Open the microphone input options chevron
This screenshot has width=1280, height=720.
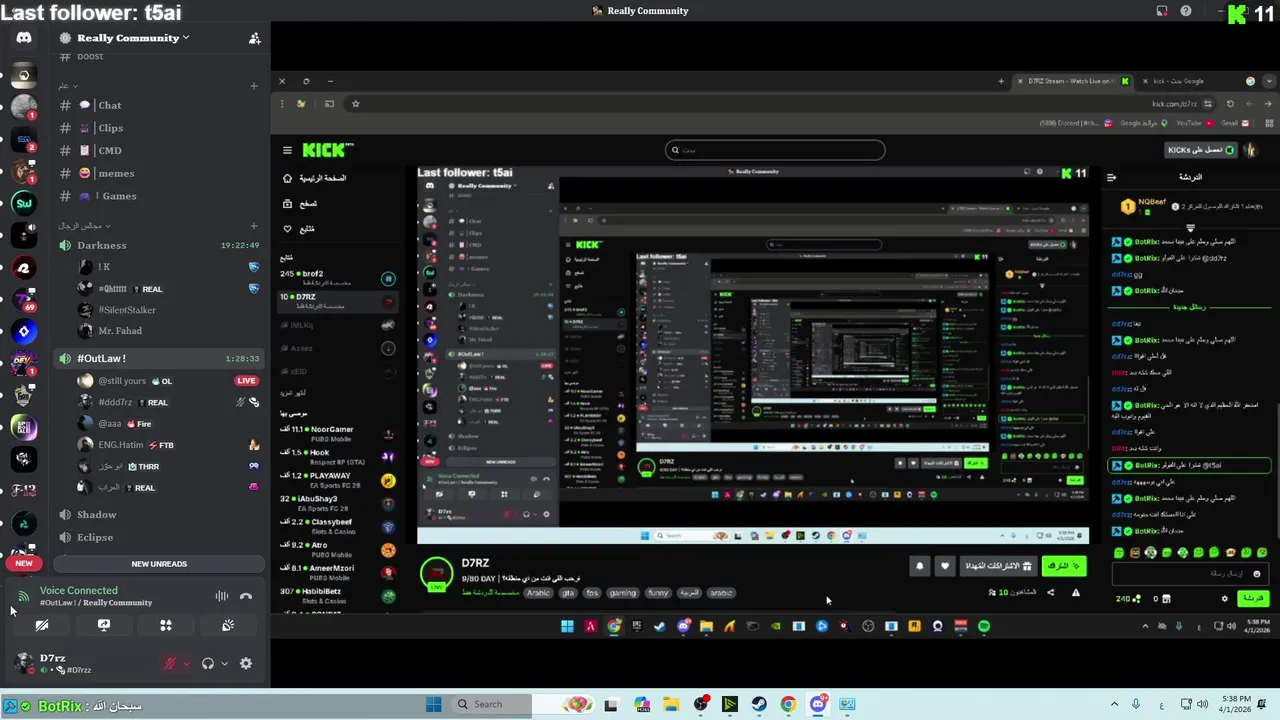click(186, 663)
